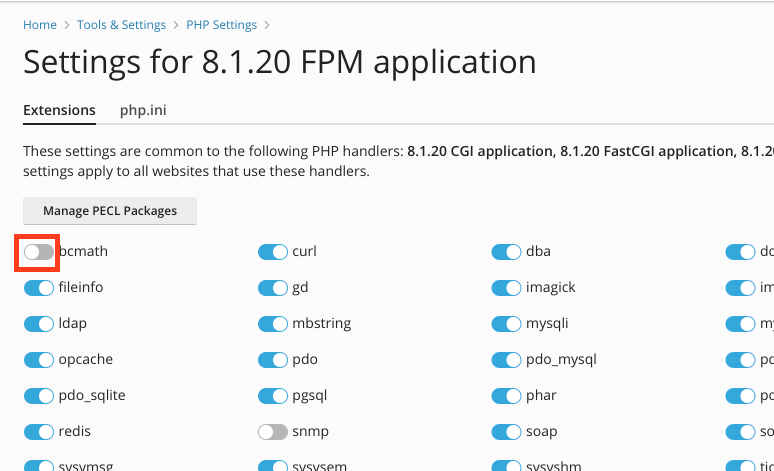Image resolution: width=774 pixels, height=471 pixels.
Task: Switch off pdo_mysql extension
Action: click(x=507, y=360)
